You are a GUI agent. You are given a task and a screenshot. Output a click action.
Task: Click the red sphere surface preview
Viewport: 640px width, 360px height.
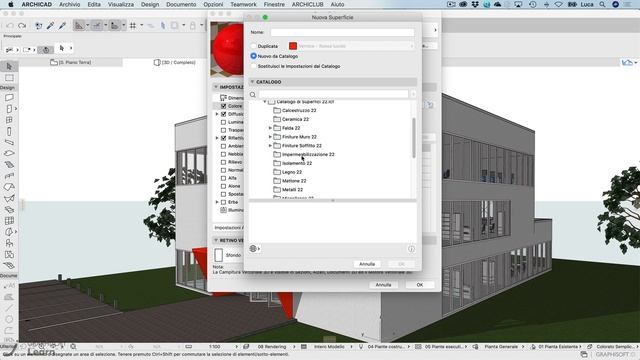click(227, 49)
